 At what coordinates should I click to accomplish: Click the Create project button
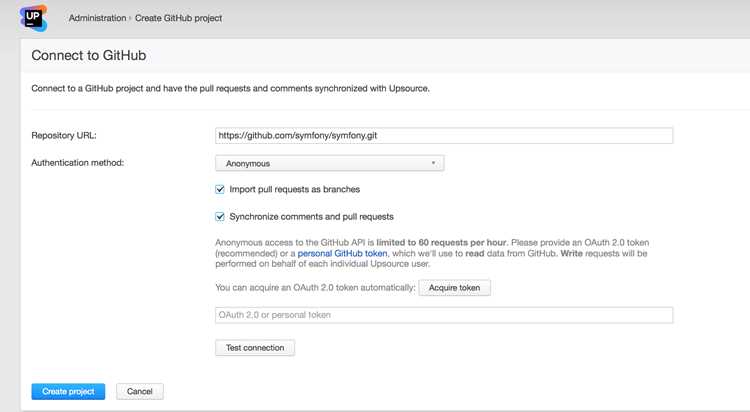click(68, 391)
